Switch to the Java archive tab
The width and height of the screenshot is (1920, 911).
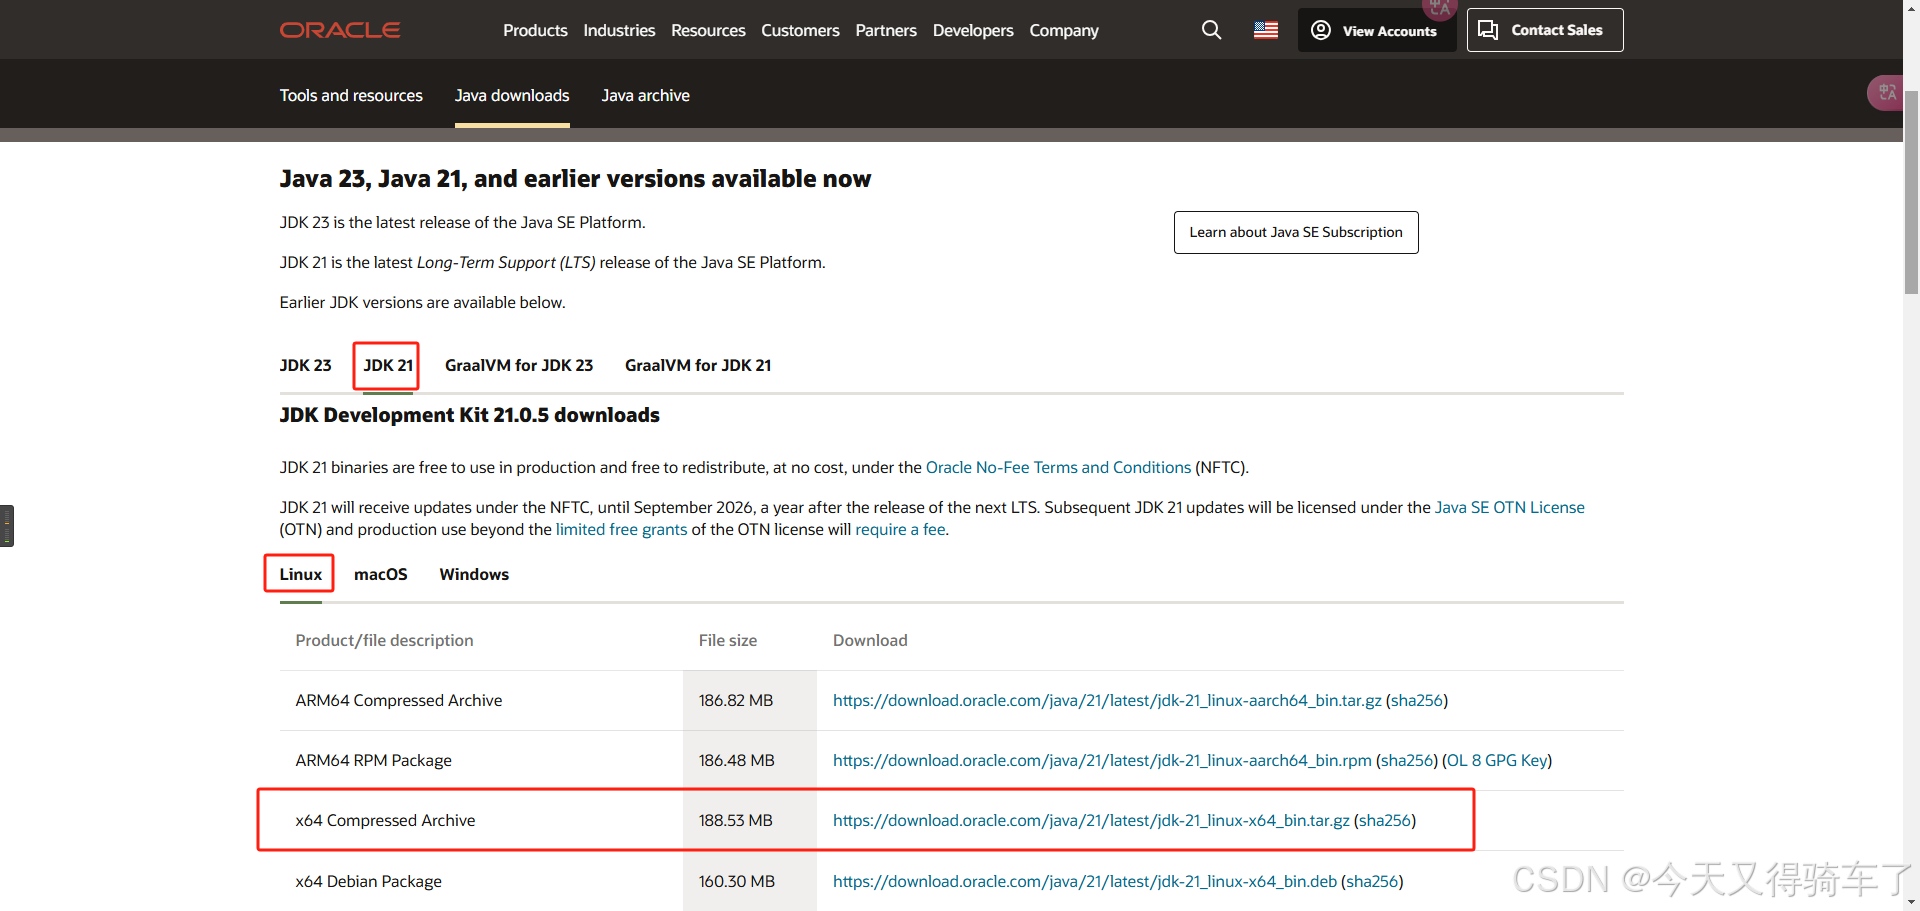[645, 95]
